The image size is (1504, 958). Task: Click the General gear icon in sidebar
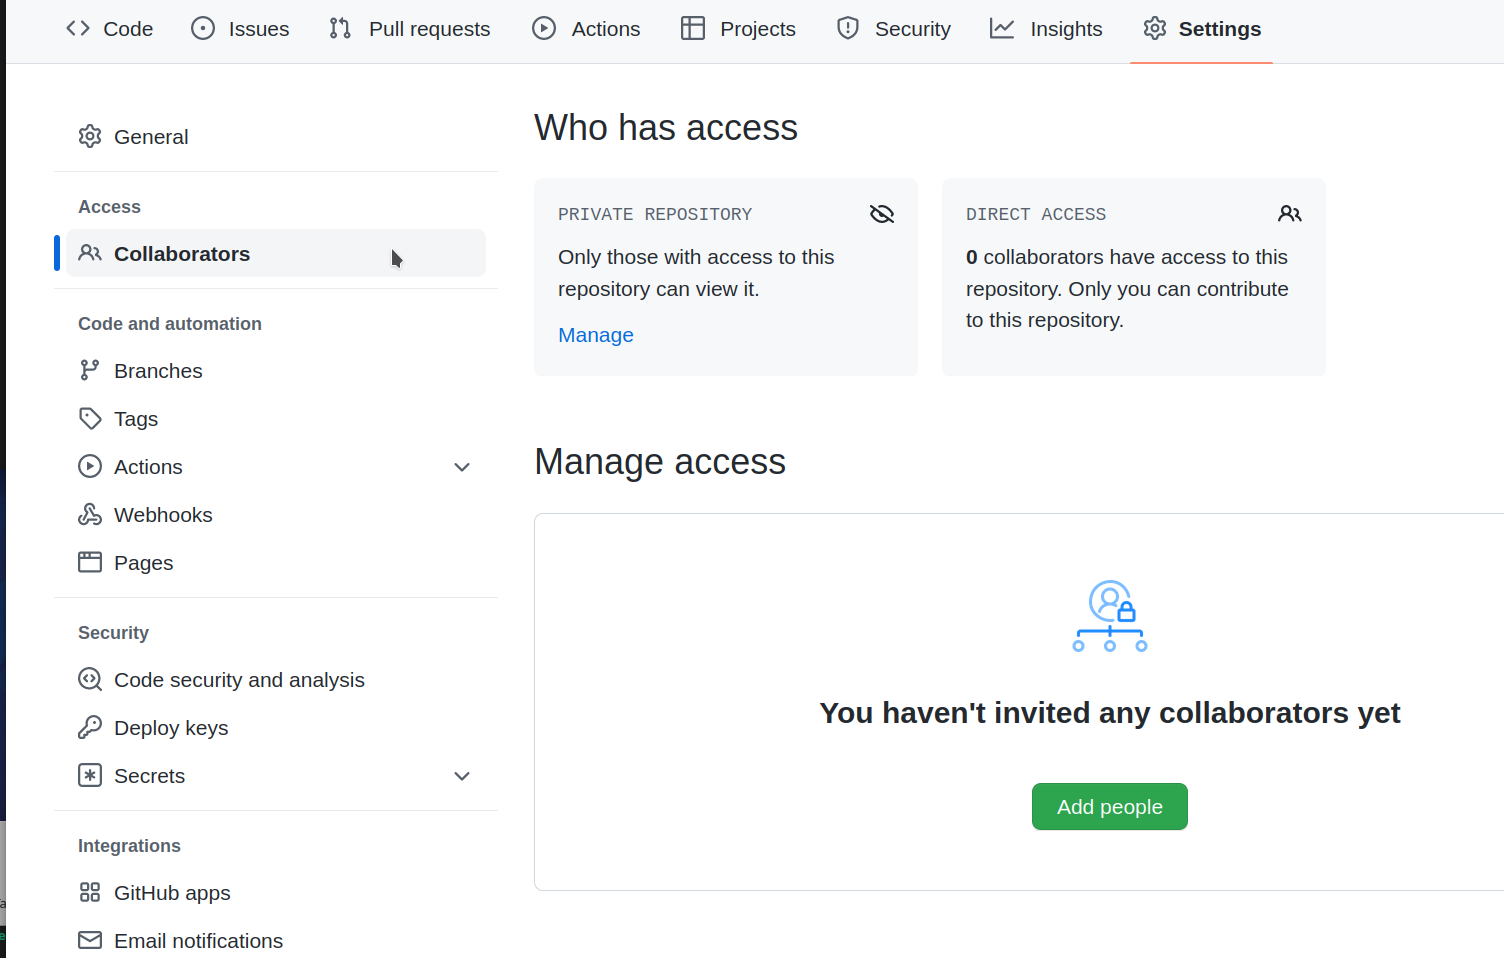(90, 136)
